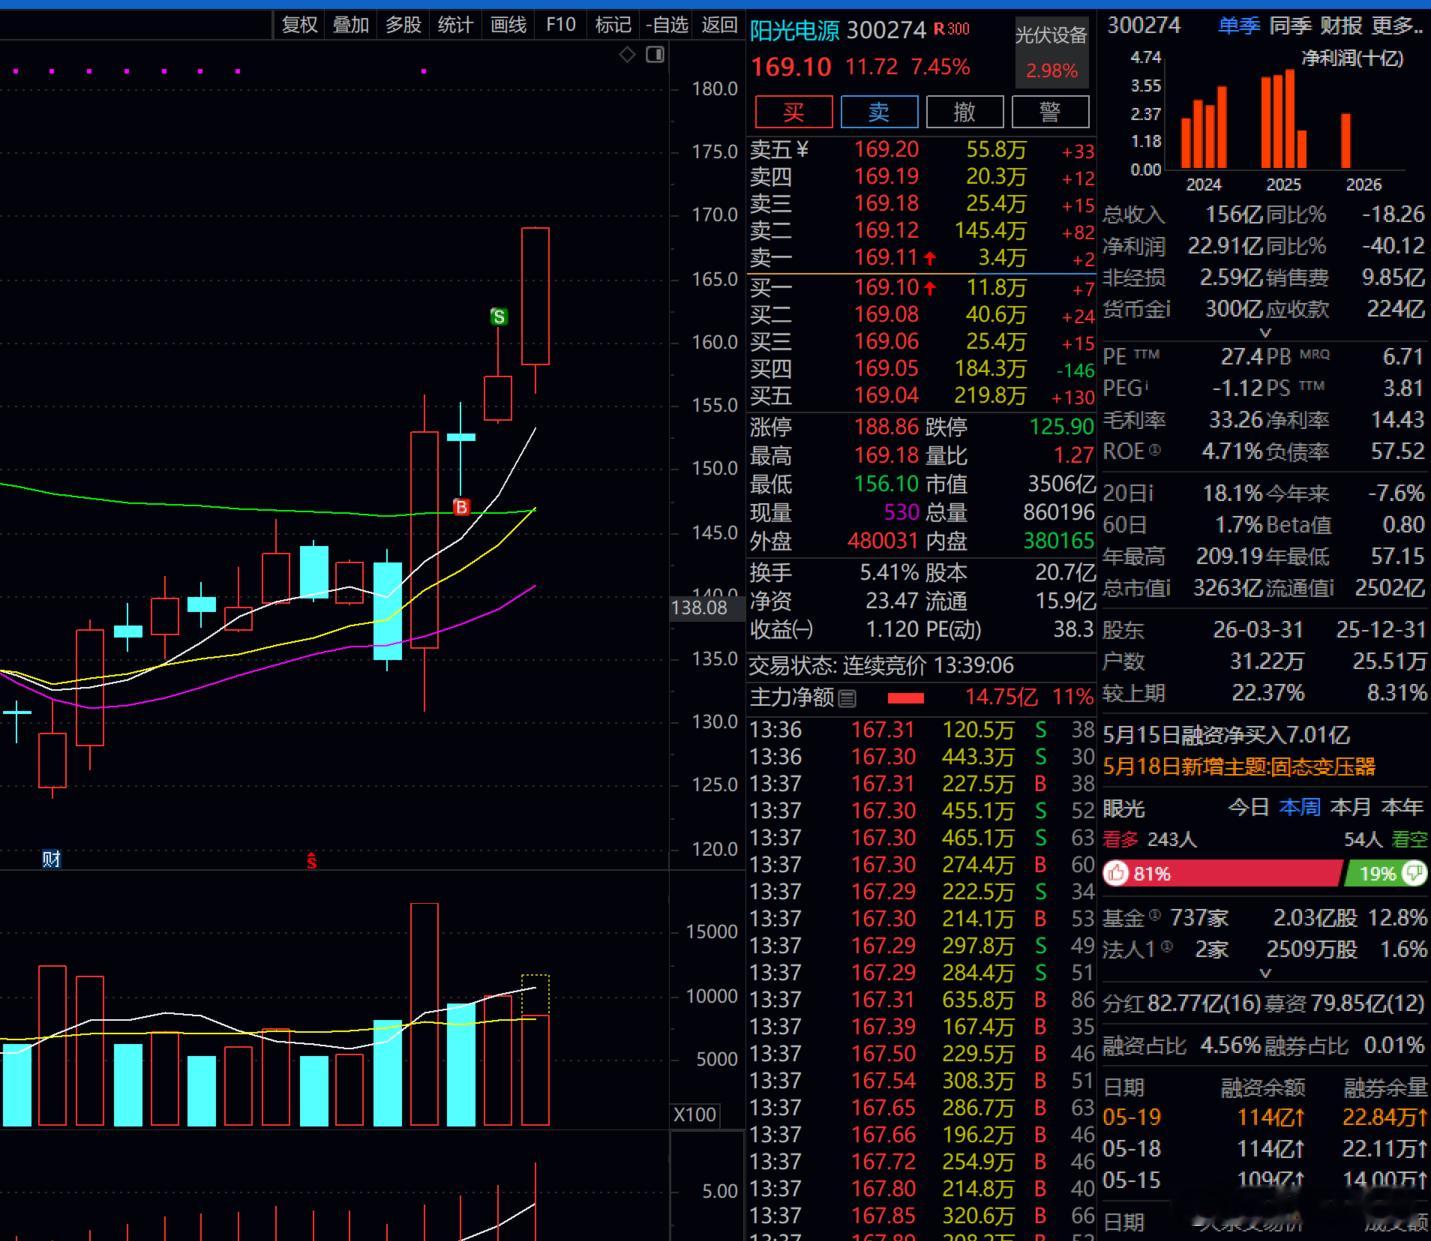The width and height of the screenshot is (1431, 1241).
Task: Remove the stock via -自选 button
Action: [x=667, y=25]
